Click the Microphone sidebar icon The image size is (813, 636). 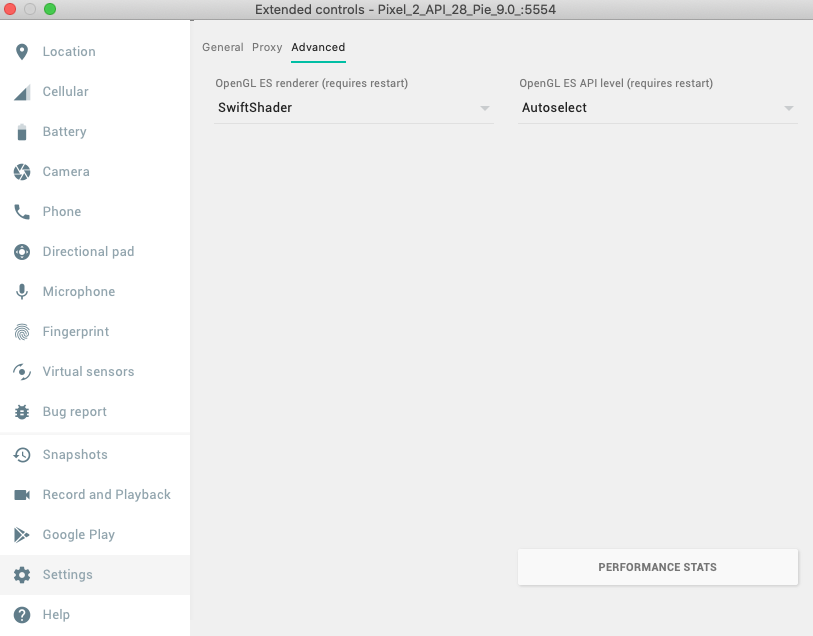[x=20, y=291]
